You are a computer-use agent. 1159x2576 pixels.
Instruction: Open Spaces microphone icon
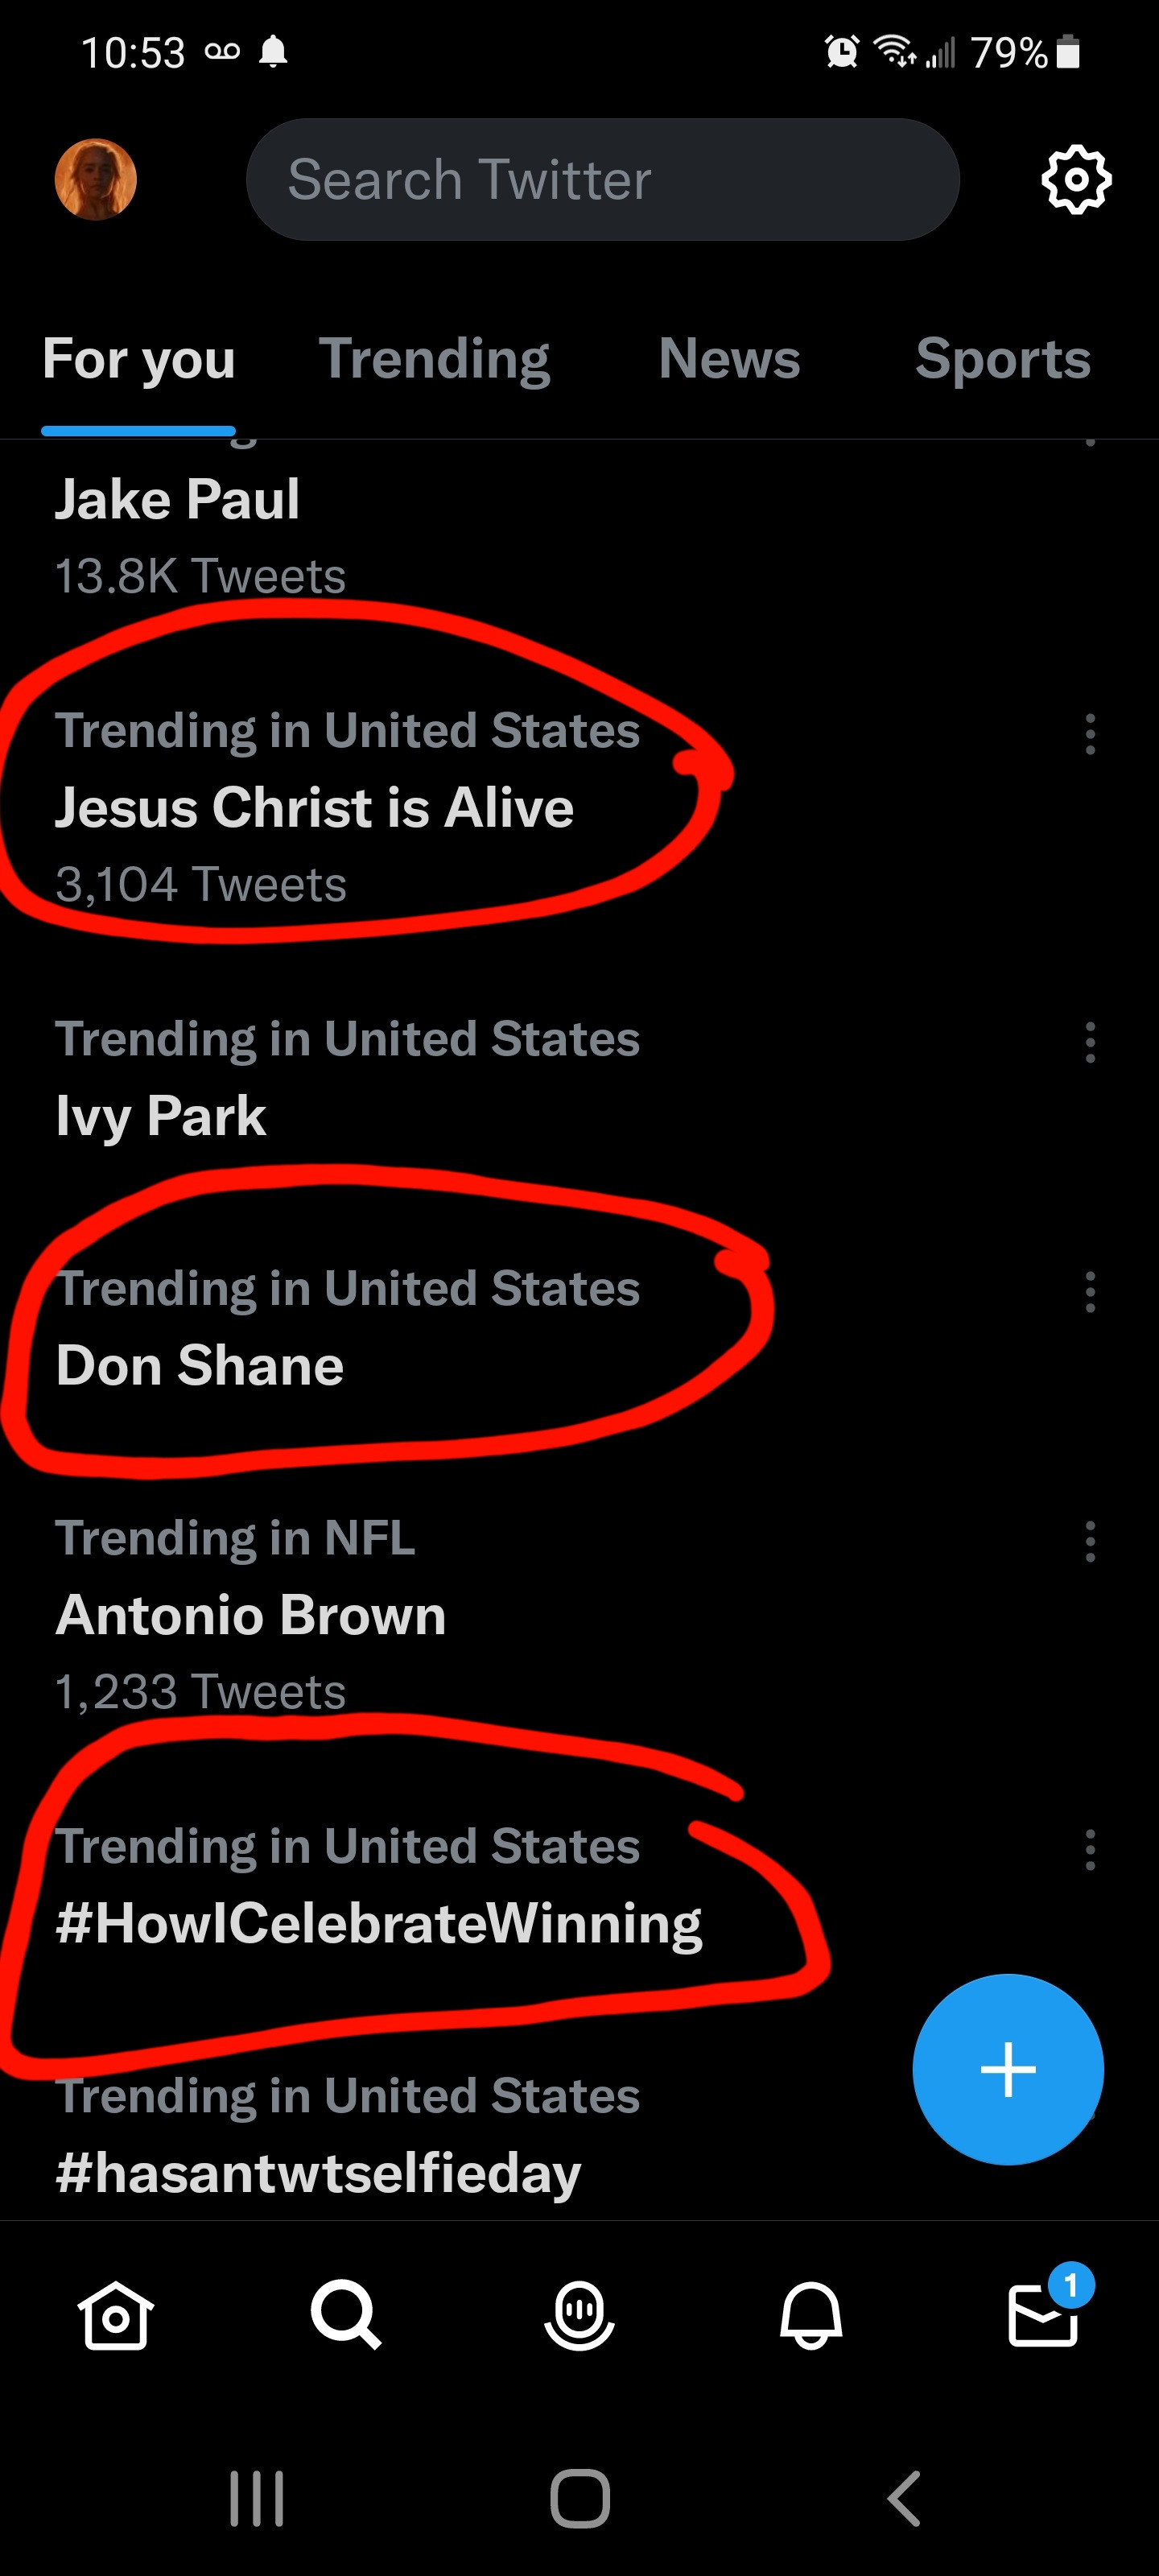(x=579, y=2314)
